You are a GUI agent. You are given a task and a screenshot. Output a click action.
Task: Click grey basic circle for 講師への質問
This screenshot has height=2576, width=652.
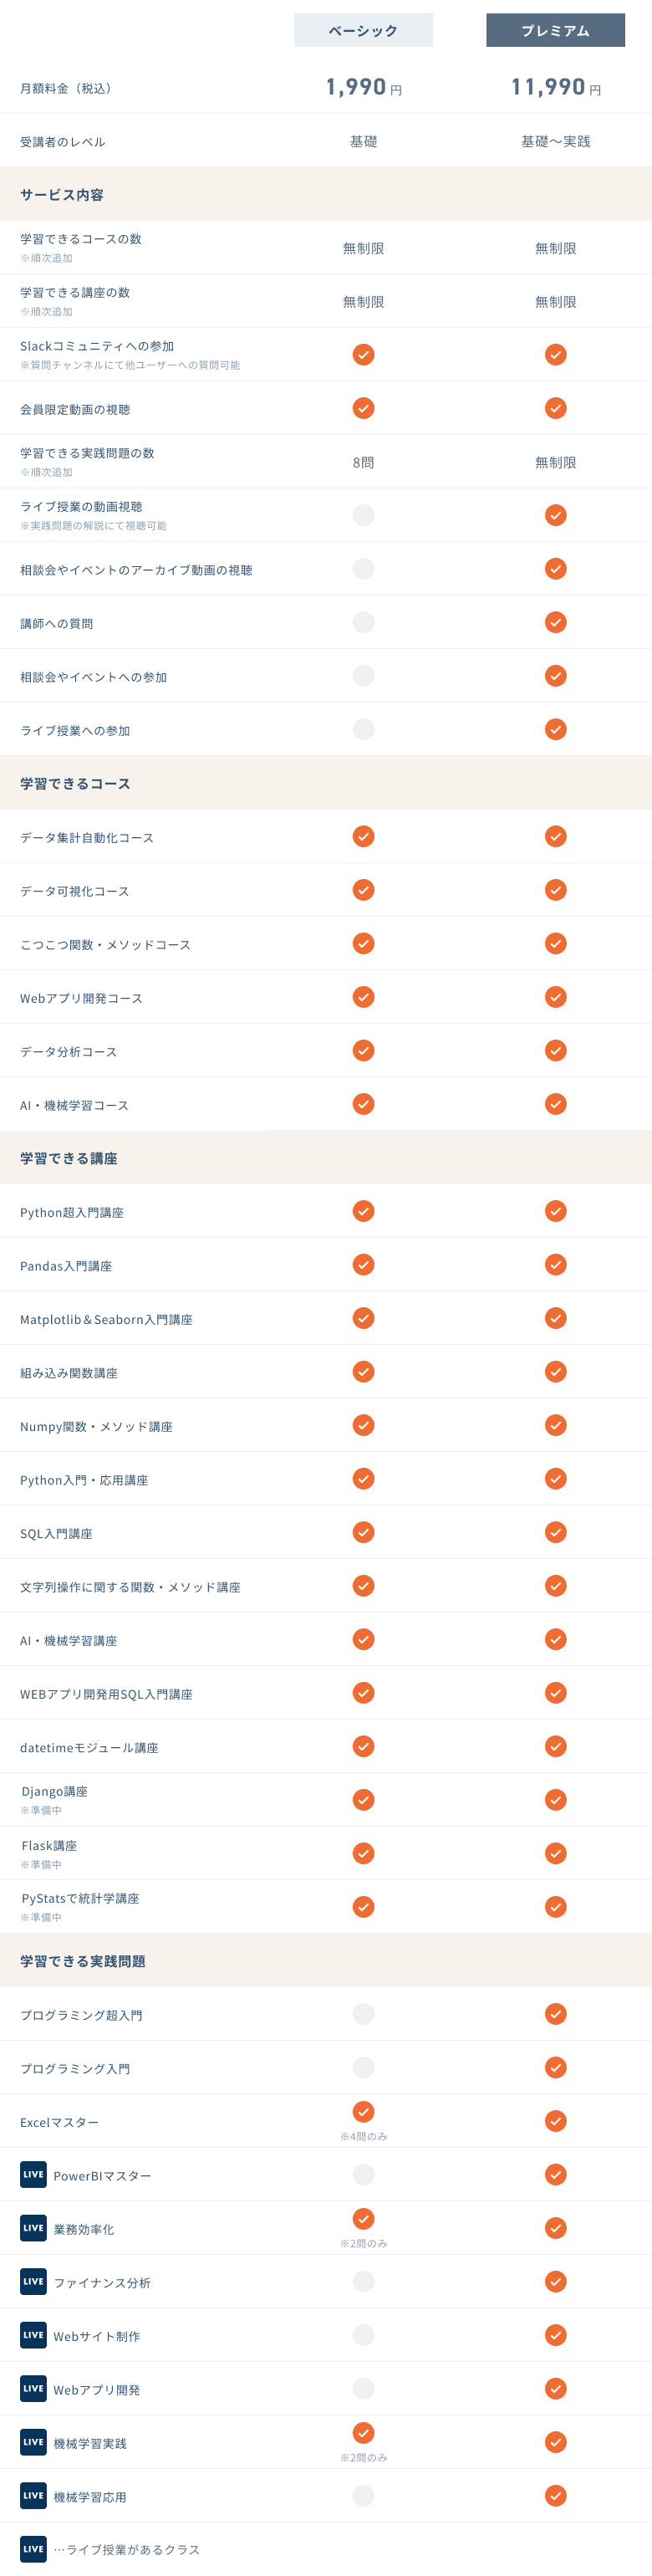[364, 622]
